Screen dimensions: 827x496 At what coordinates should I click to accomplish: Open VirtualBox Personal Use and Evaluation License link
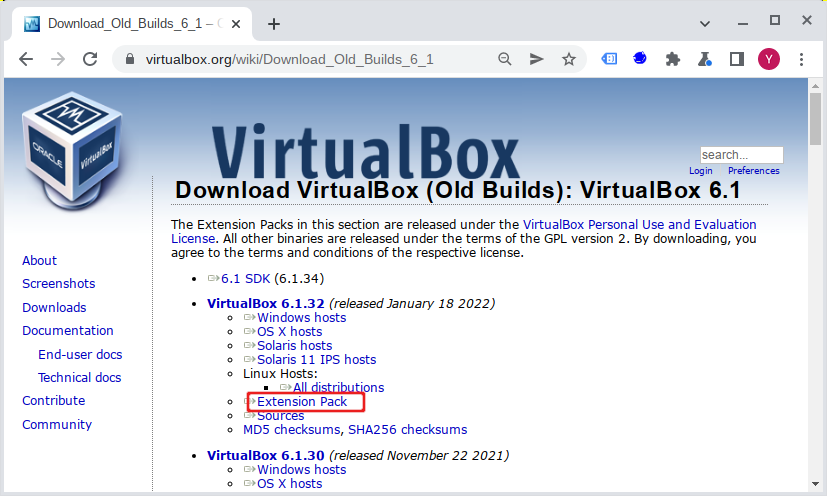(x=640, y=225)
